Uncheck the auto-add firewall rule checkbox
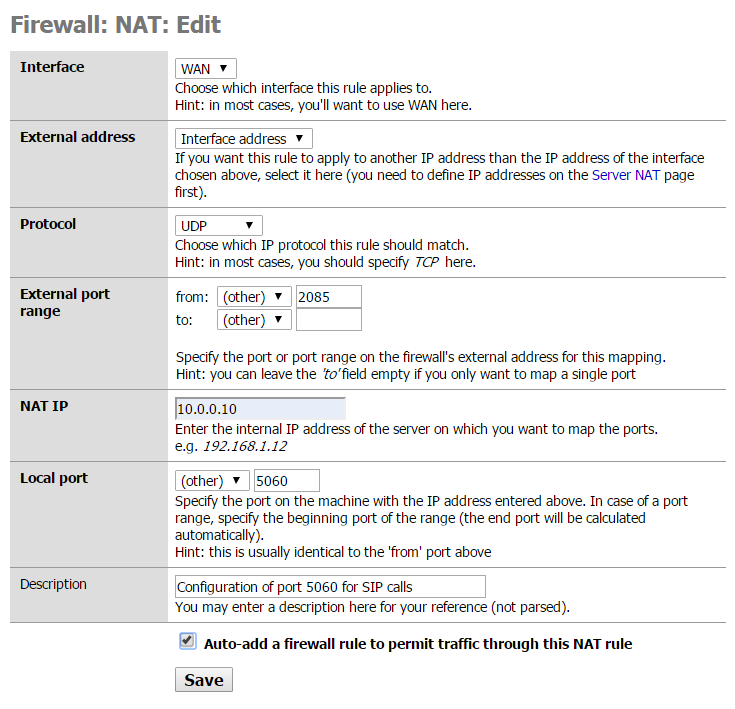Image resolution: width=735 pixels, height=709 pixels. 187,642
